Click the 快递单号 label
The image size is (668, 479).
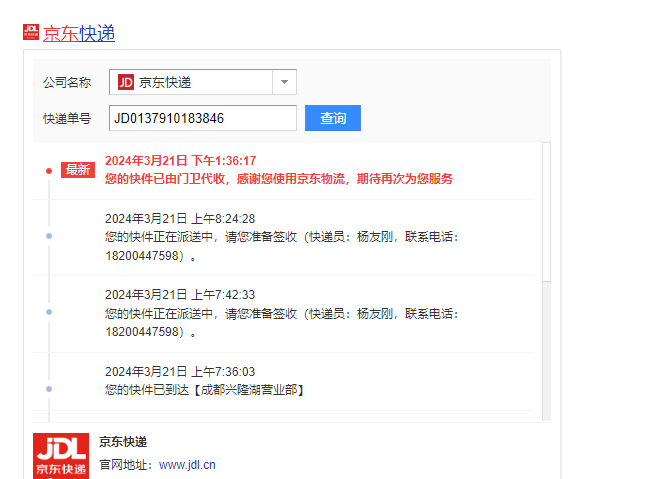click(x=67, y=118)
